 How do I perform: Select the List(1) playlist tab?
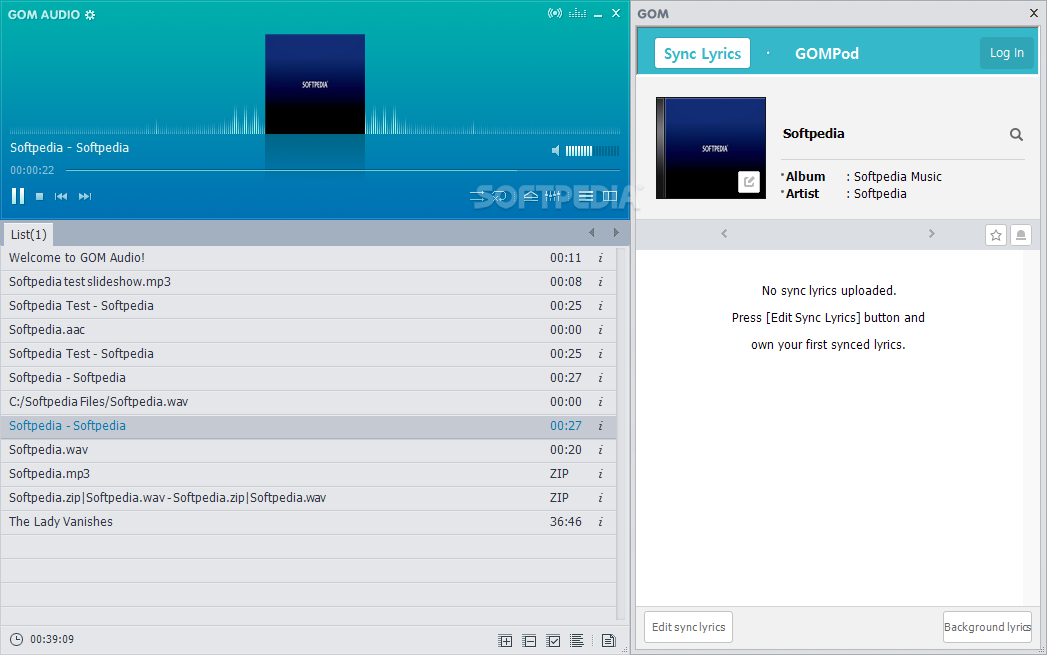[x=28, y=234]
